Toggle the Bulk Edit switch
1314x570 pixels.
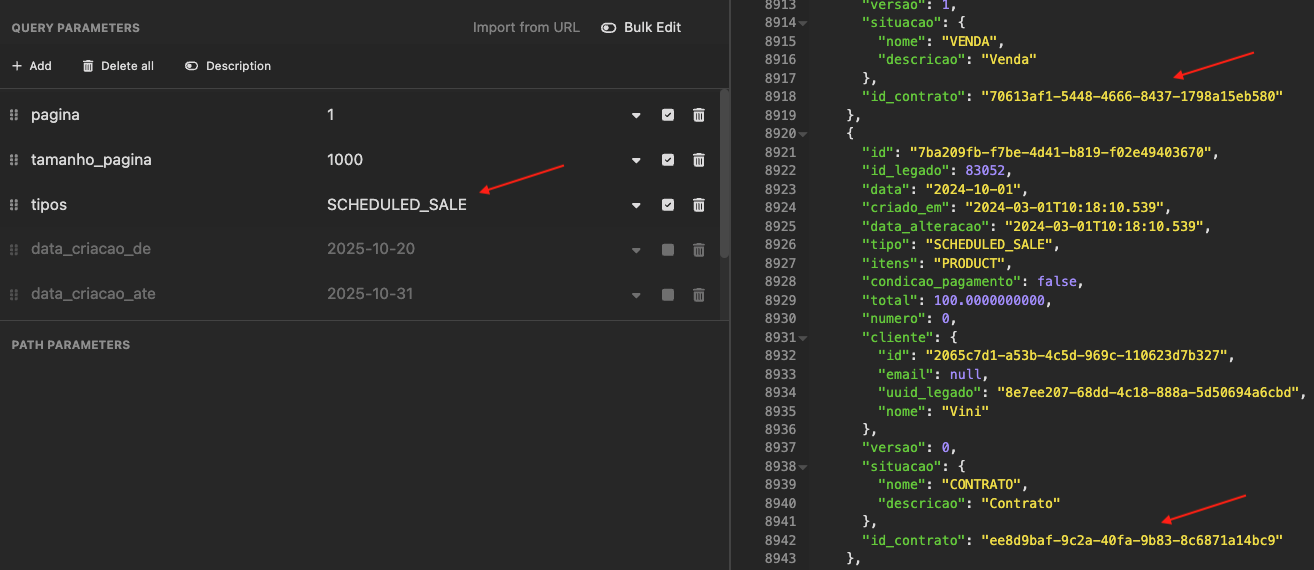[608, 28]
